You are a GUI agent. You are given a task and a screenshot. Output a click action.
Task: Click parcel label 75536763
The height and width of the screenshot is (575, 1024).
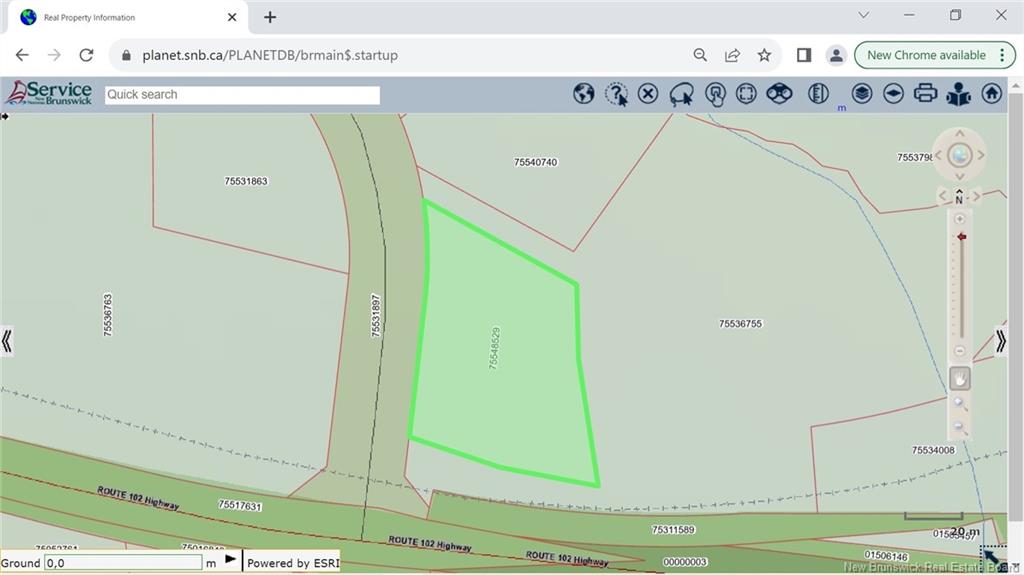[x=108, y=315]
